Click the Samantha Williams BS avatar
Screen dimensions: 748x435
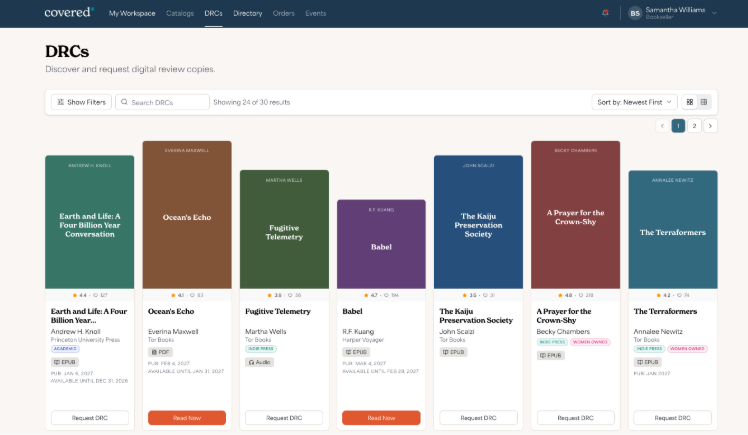click(x=634, y=13)
